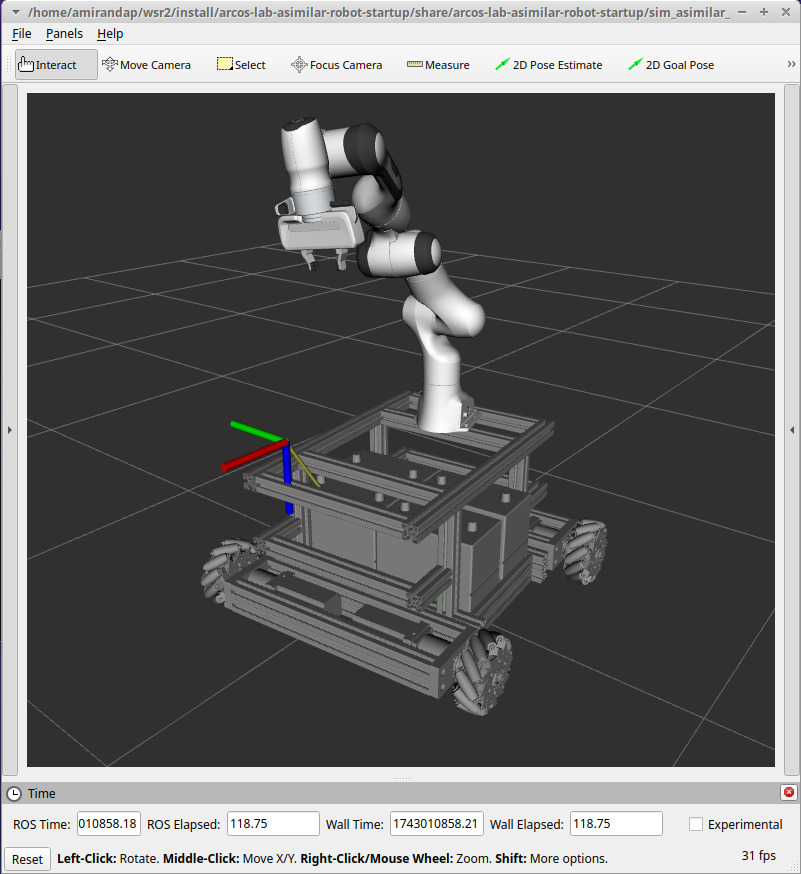Image resolution: width=801 pixels, height=874 pixels.
Task: Click the Wall Time field
Action: coord(436,824)
